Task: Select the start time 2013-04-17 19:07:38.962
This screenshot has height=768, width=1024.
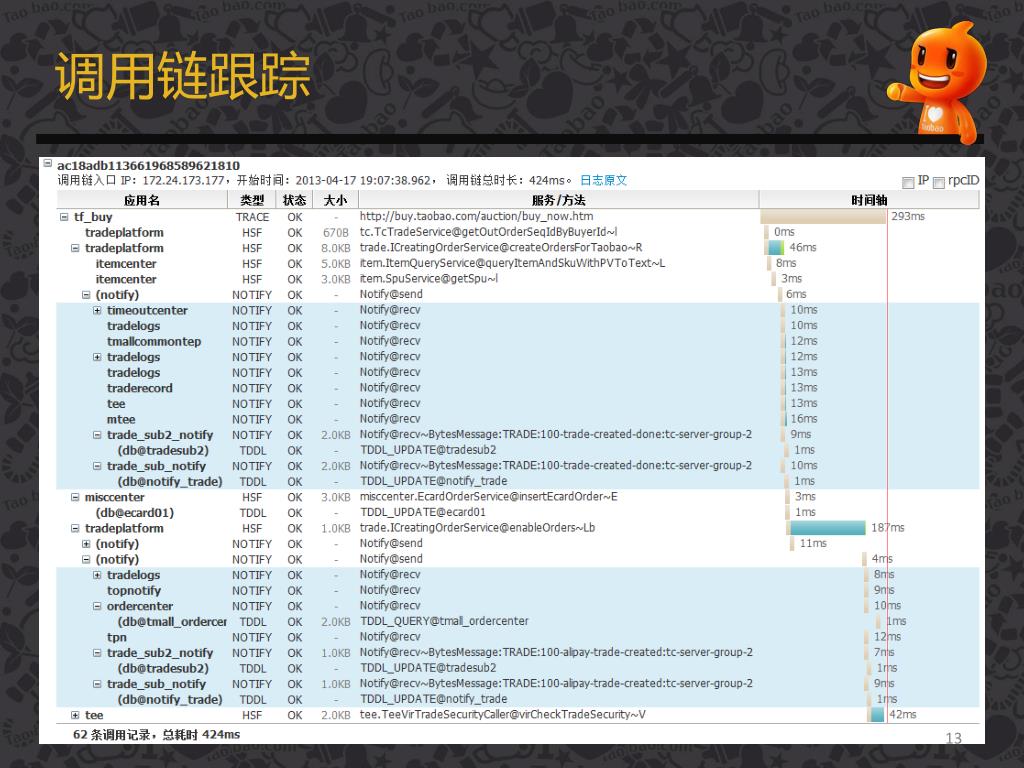Action: tap(363, 180)
